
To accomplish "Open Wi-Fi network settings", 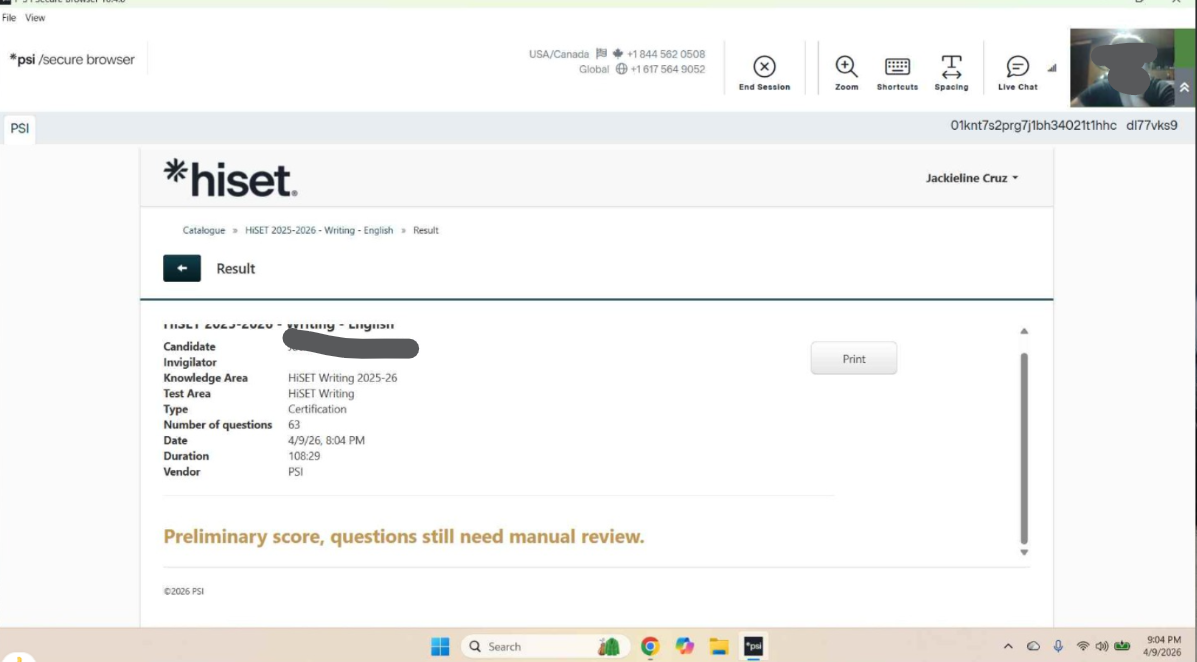I will tap(1082, 646).
